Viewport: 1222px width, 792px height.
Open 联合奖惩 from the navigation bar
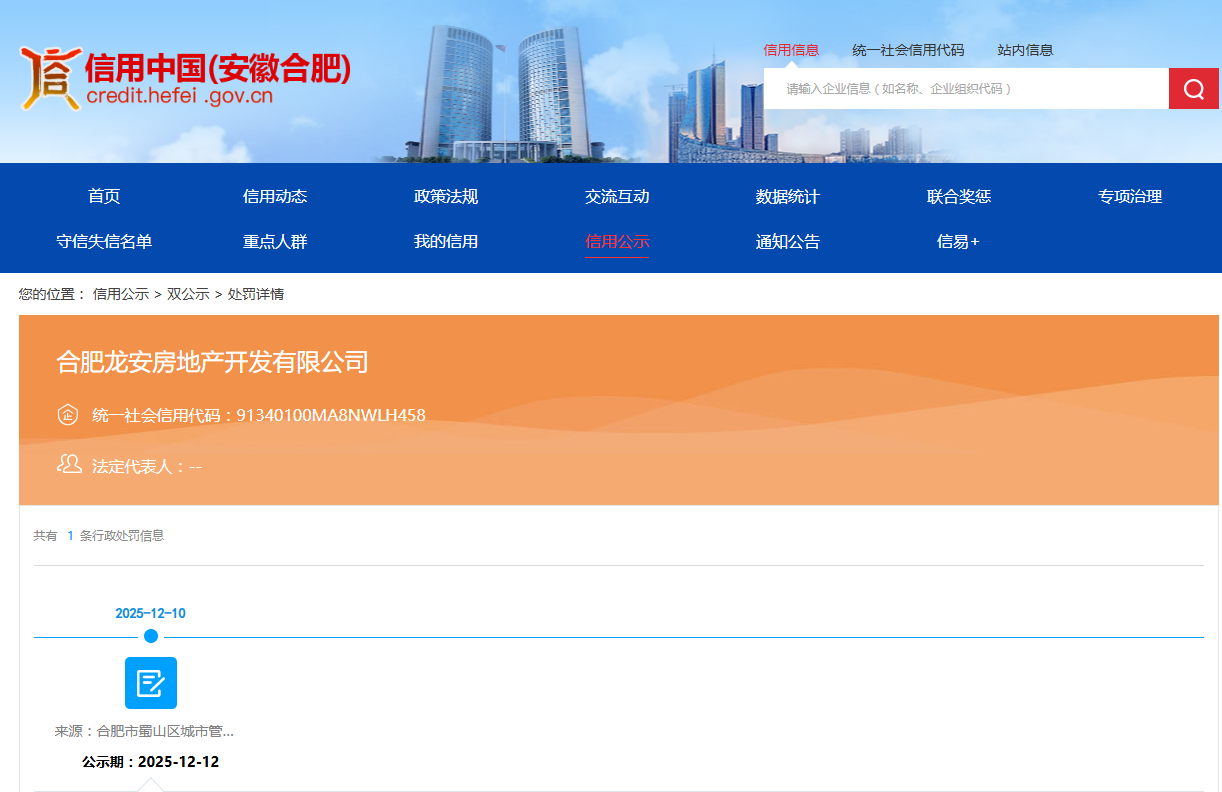point(957,196)
